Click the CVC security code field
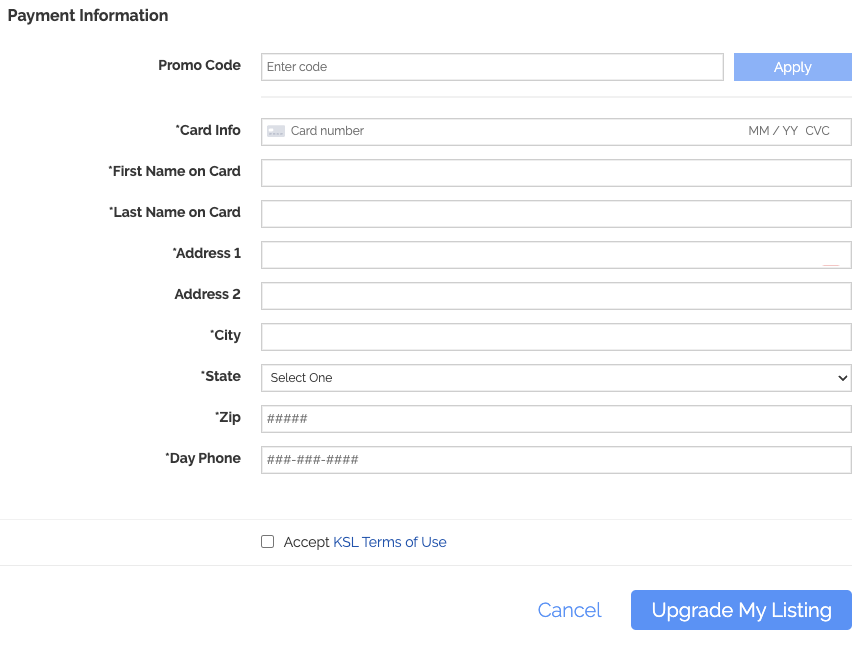The image size is (868, 653). click(x=818, y=131)
